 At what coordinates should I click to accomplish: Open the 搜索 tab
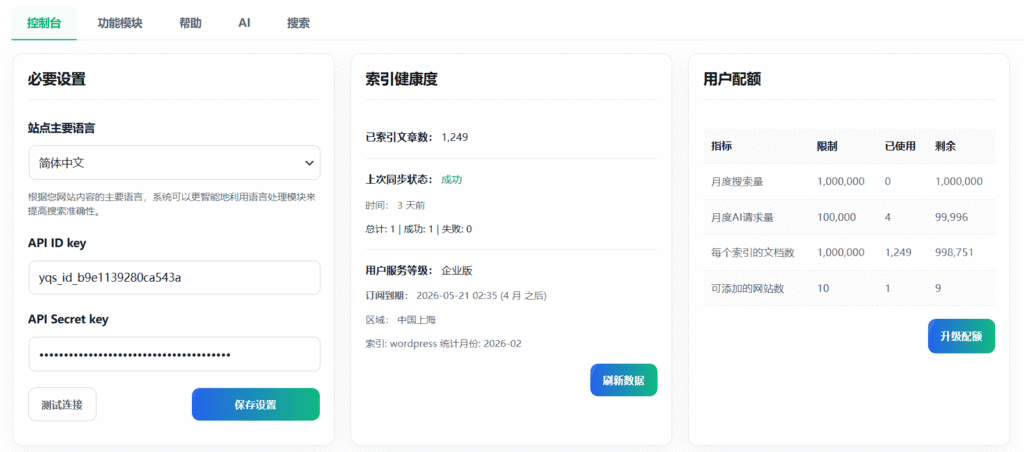298,22
